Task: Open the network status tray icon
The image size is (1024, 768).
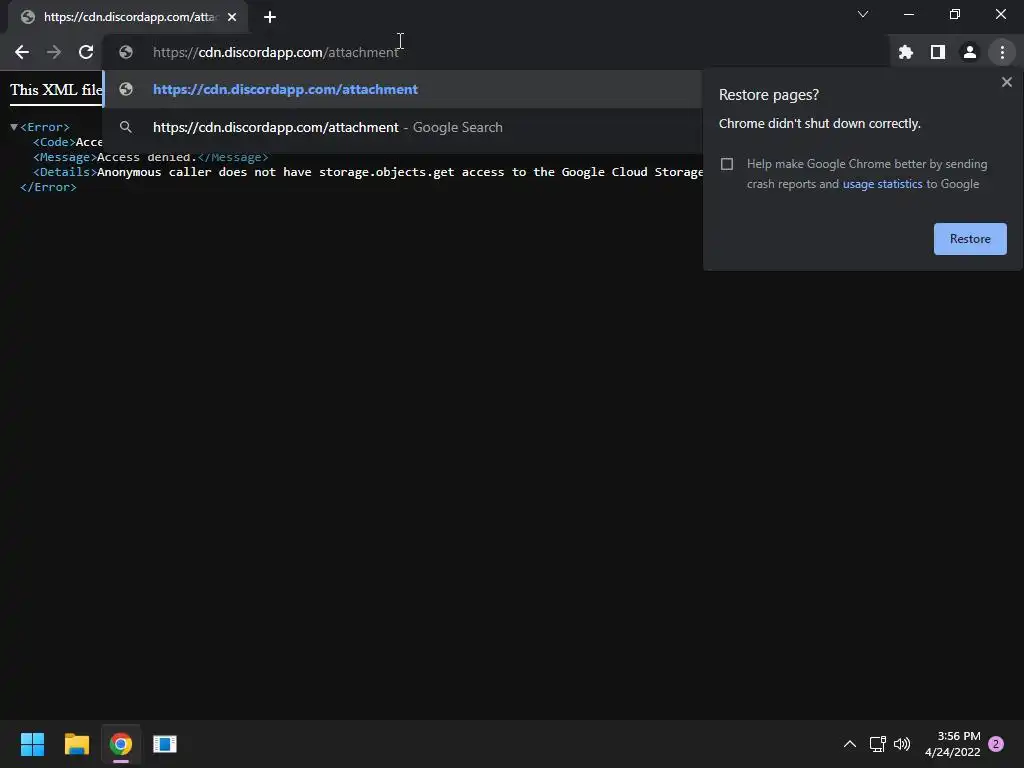Action: coord(877,744)
